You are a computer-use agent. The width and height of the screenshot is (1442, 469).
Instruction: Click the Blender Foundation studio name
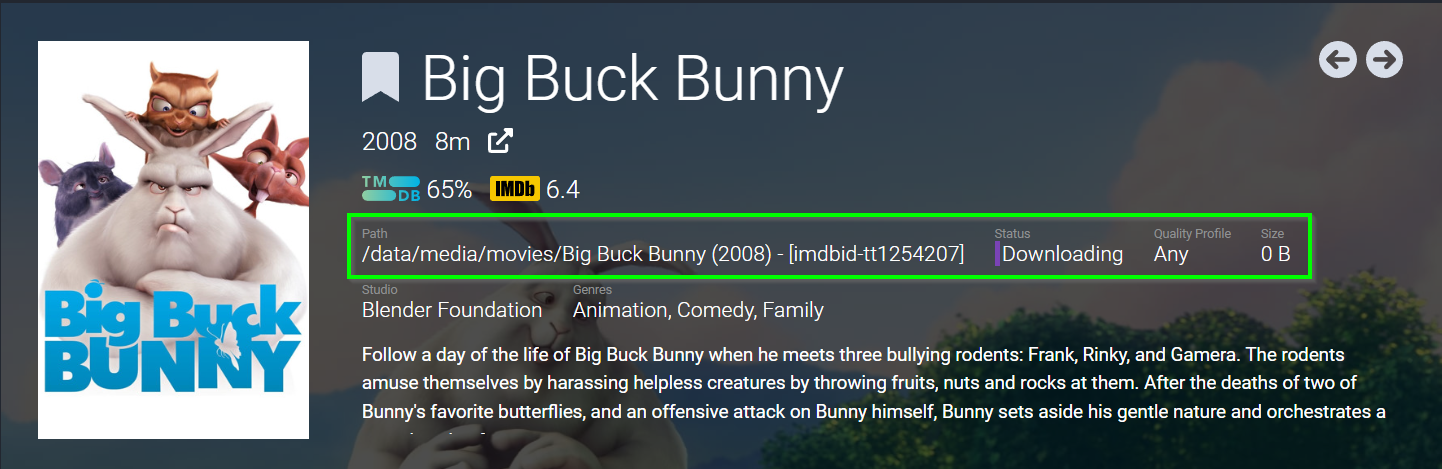(452, 310)
